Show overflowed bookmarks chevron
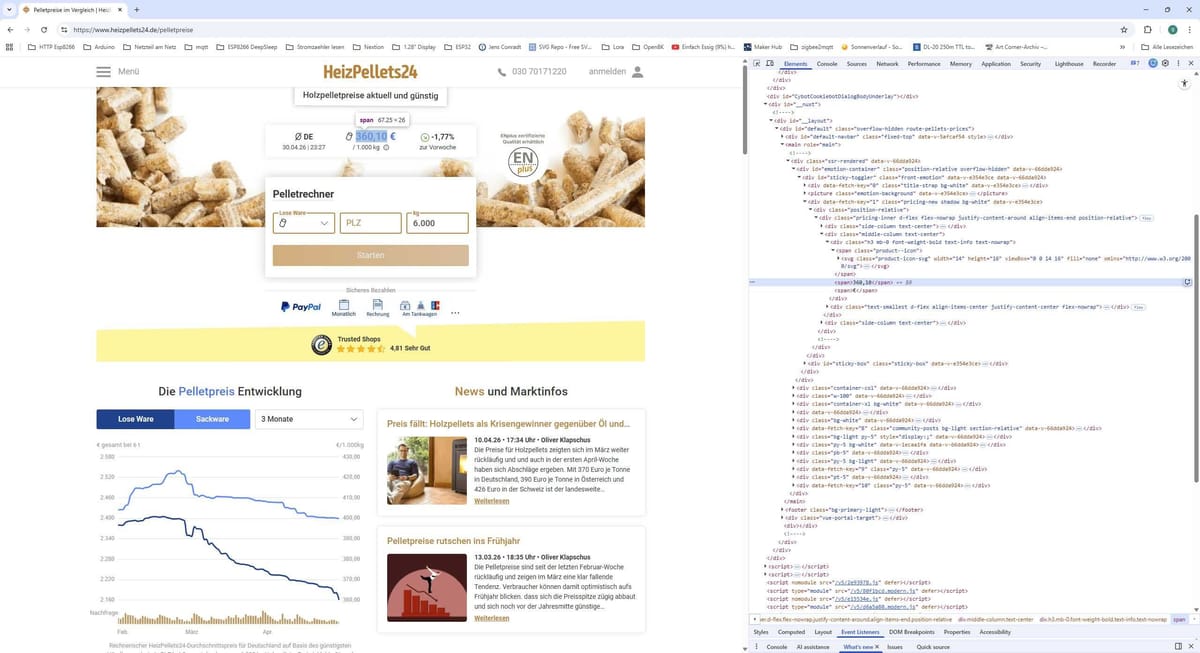 pos(1122,47)
